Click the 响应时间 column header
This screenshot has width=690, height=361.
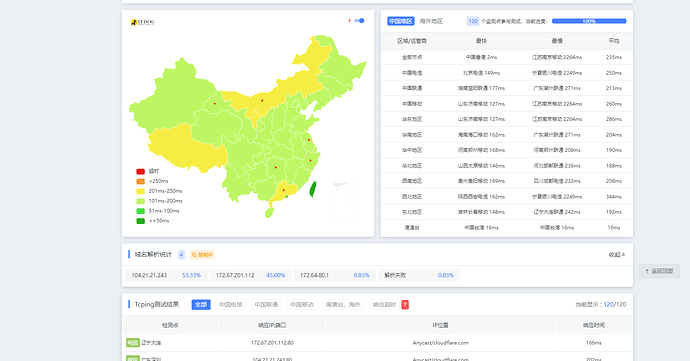tap(594, 325)
